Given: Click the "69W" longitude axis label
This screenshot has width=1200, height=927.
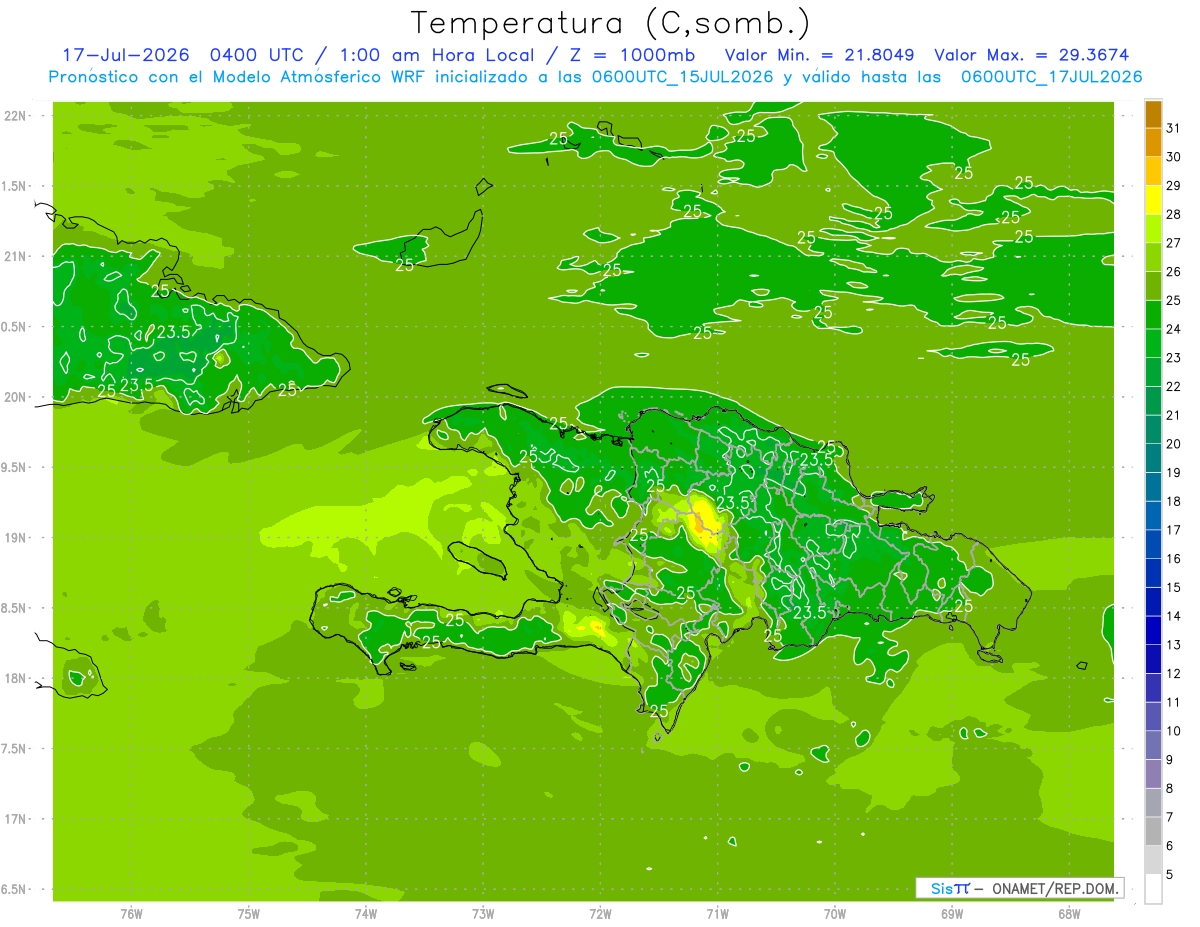Looking at the screenshot, I should [x=952, y=914].
